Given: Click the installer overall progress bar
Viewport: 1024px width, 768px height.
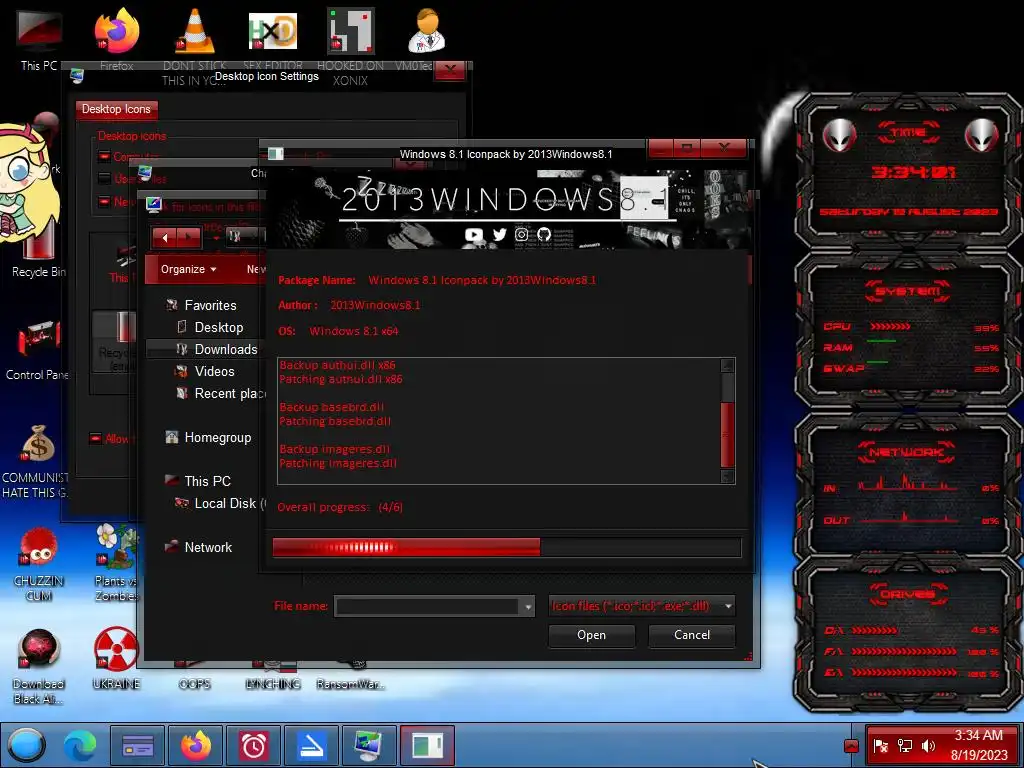Looking at the screenshot, I should 507,547.
